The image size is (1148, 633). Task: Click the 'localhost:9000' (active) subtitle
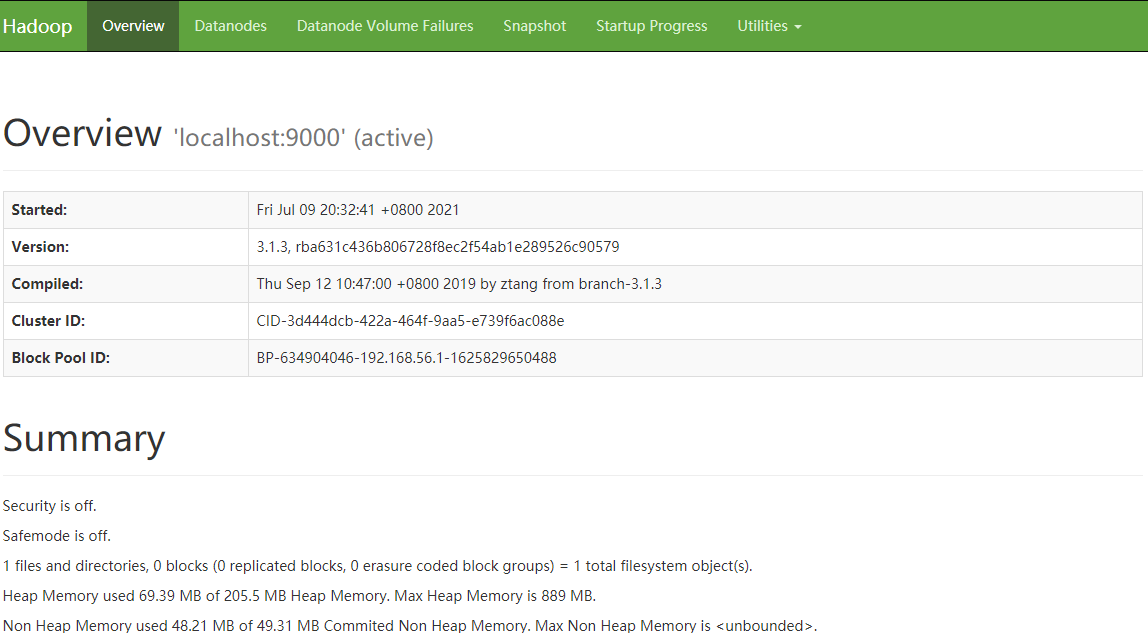tap(303, 138)
